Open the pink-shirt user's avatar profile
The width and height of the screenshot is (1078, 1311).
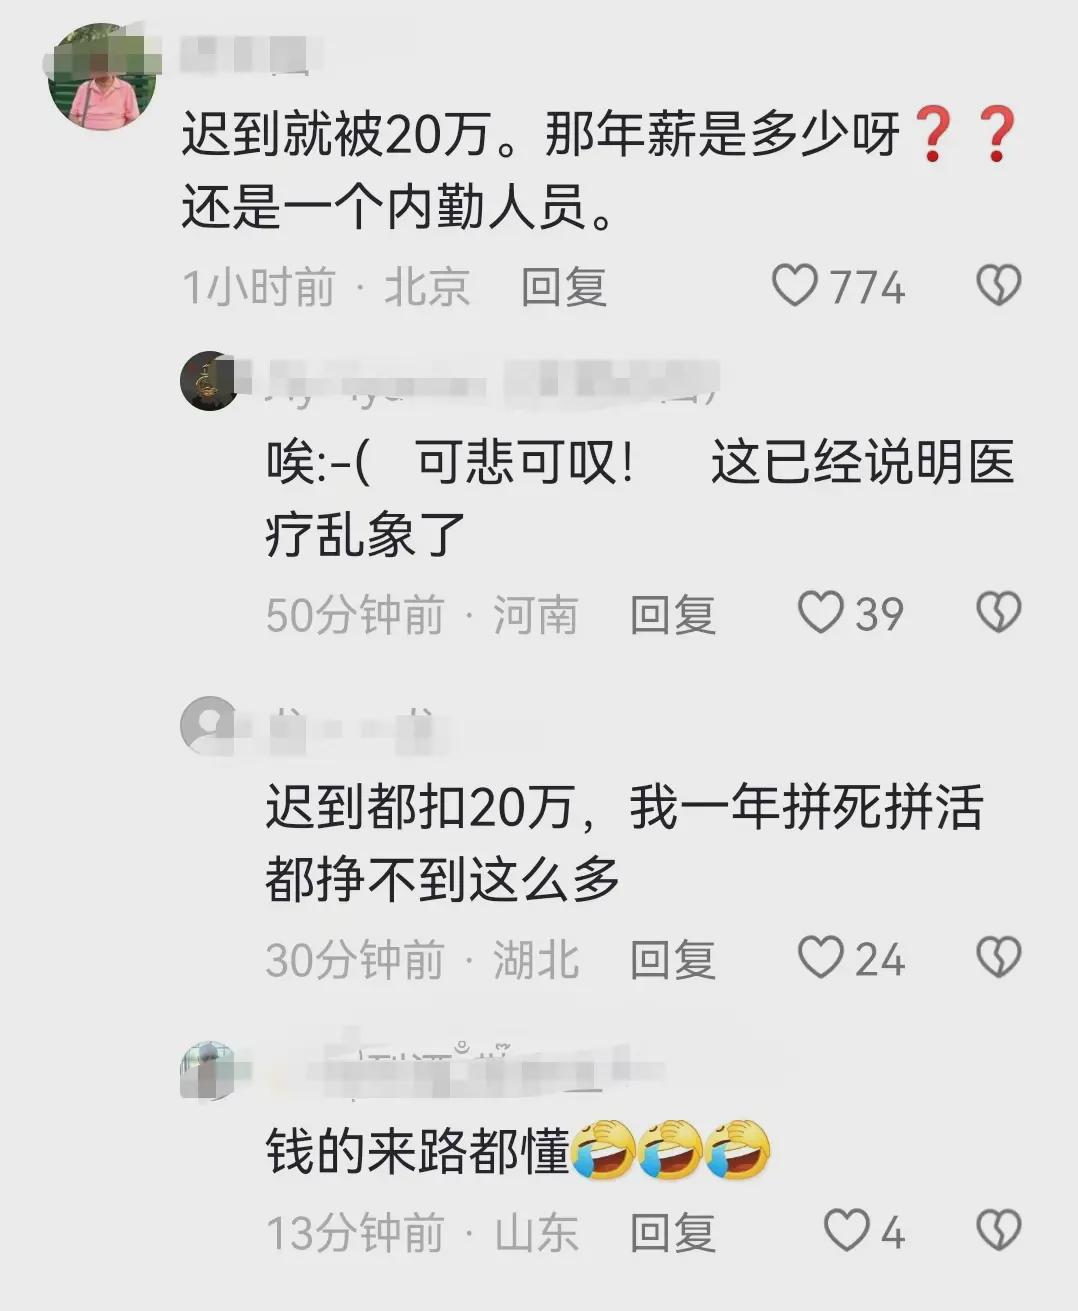click(x=102, y=77)
